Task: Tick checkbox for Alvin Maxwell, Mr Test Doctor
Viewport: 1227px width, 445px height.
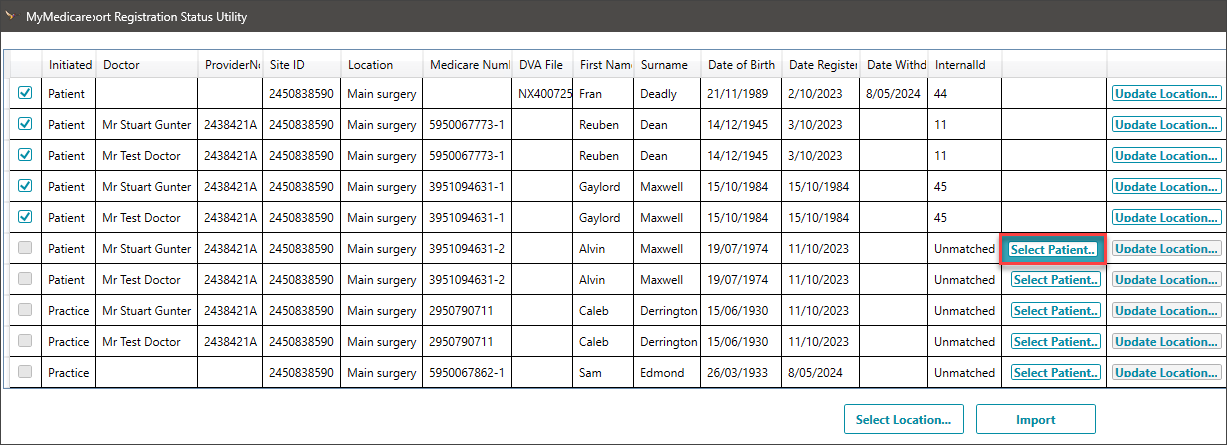Action: tap(25, 279)
